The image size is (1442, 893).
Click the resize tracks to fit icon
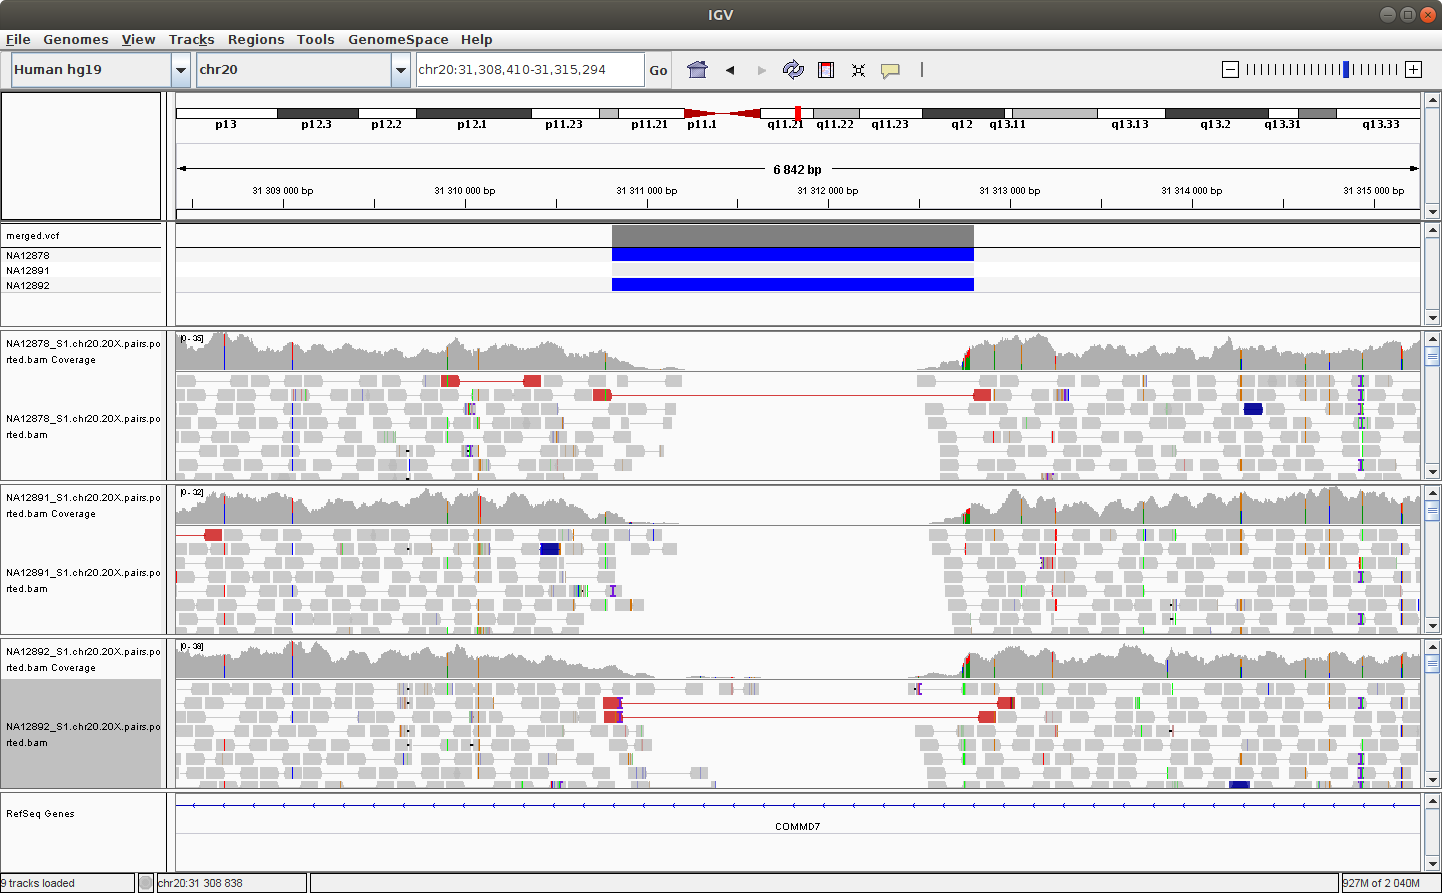click(858, 70)
